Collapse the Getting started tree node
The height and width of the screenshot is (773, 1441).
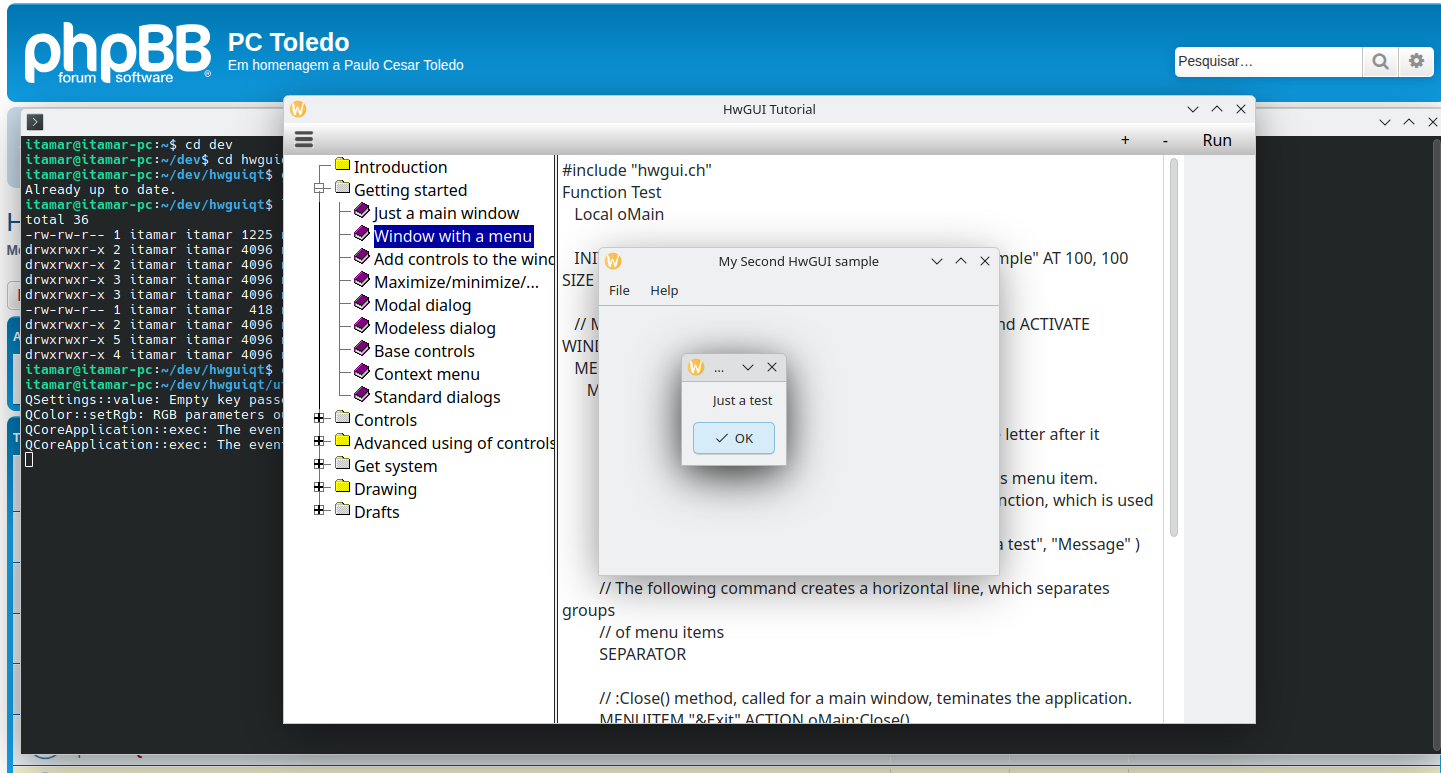[320, 189]
